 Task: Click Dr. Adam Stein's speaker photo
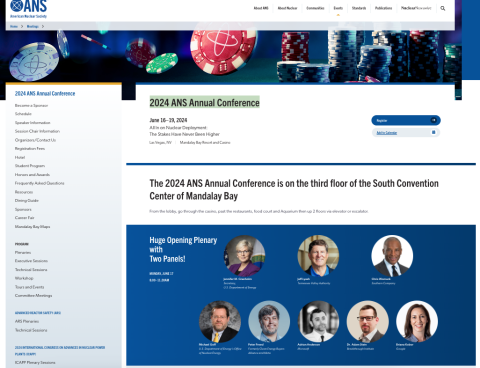(368, 321)
